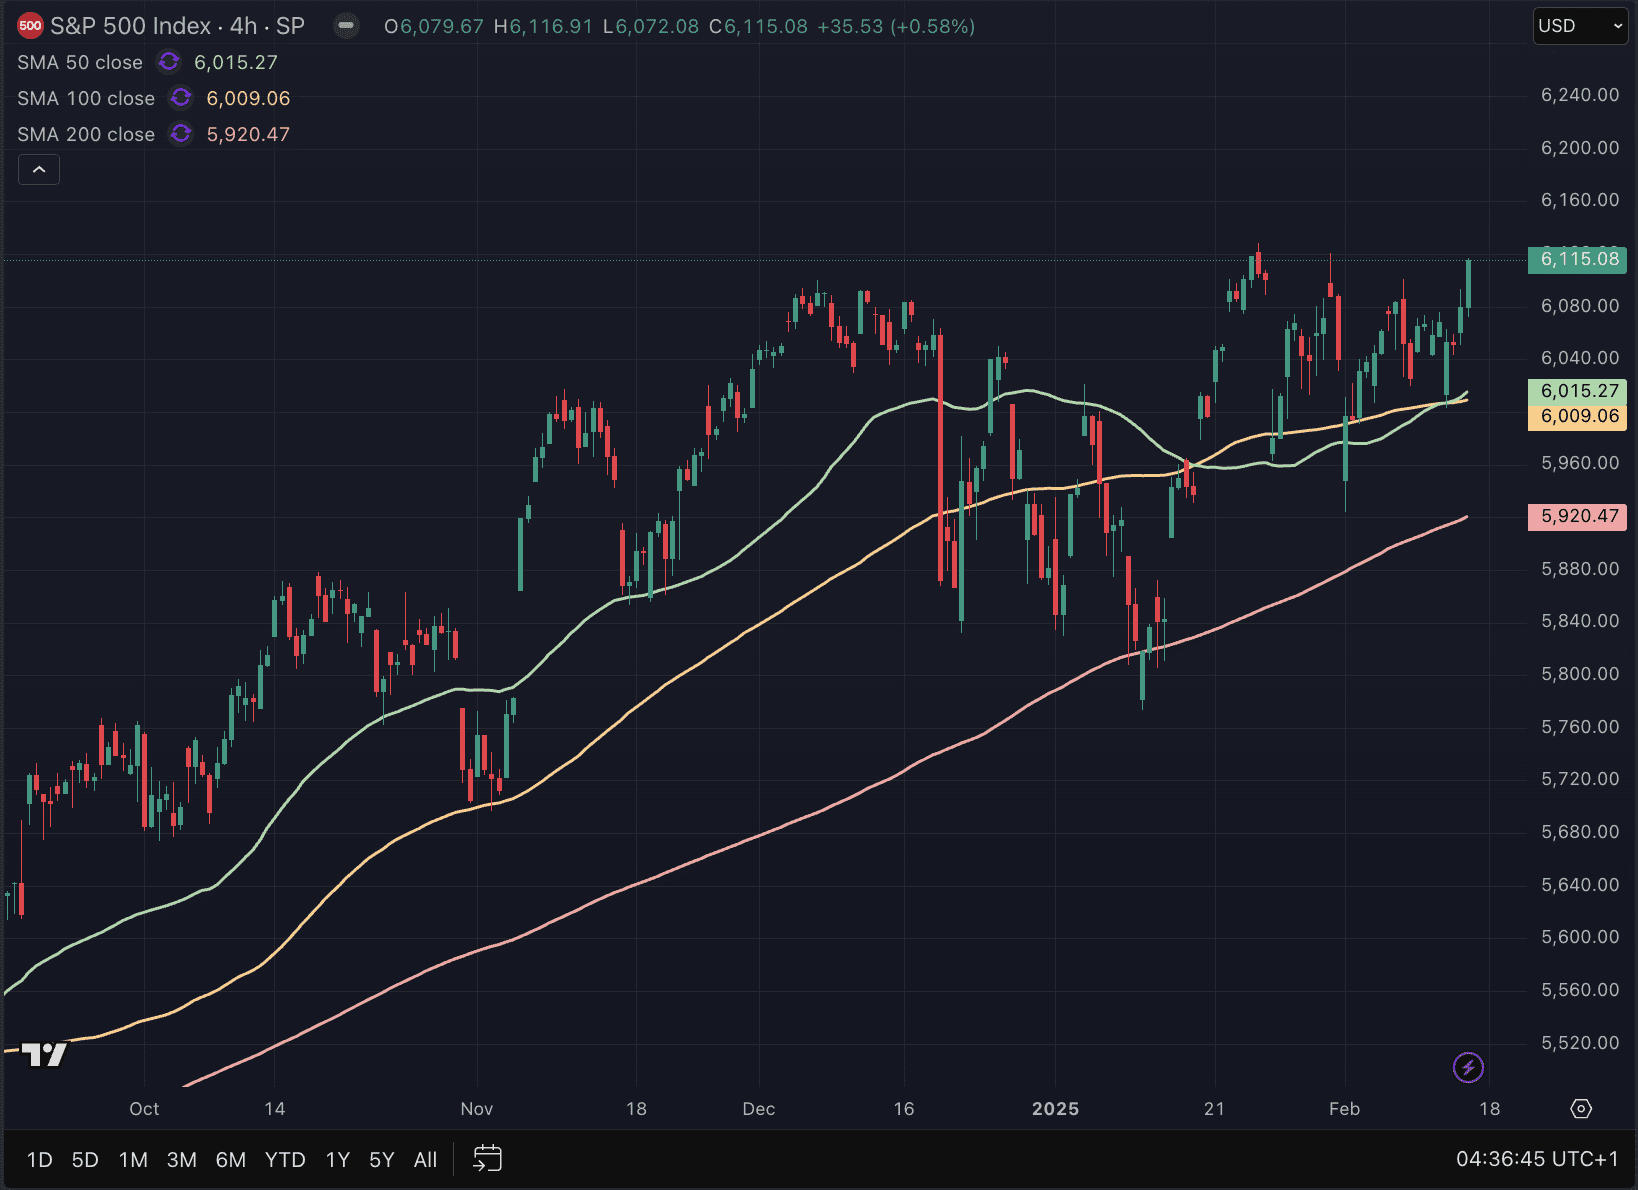Screen dimensions: 1638x1190
Task: Click the Dec label on time axis
Action: [759, 1108]
